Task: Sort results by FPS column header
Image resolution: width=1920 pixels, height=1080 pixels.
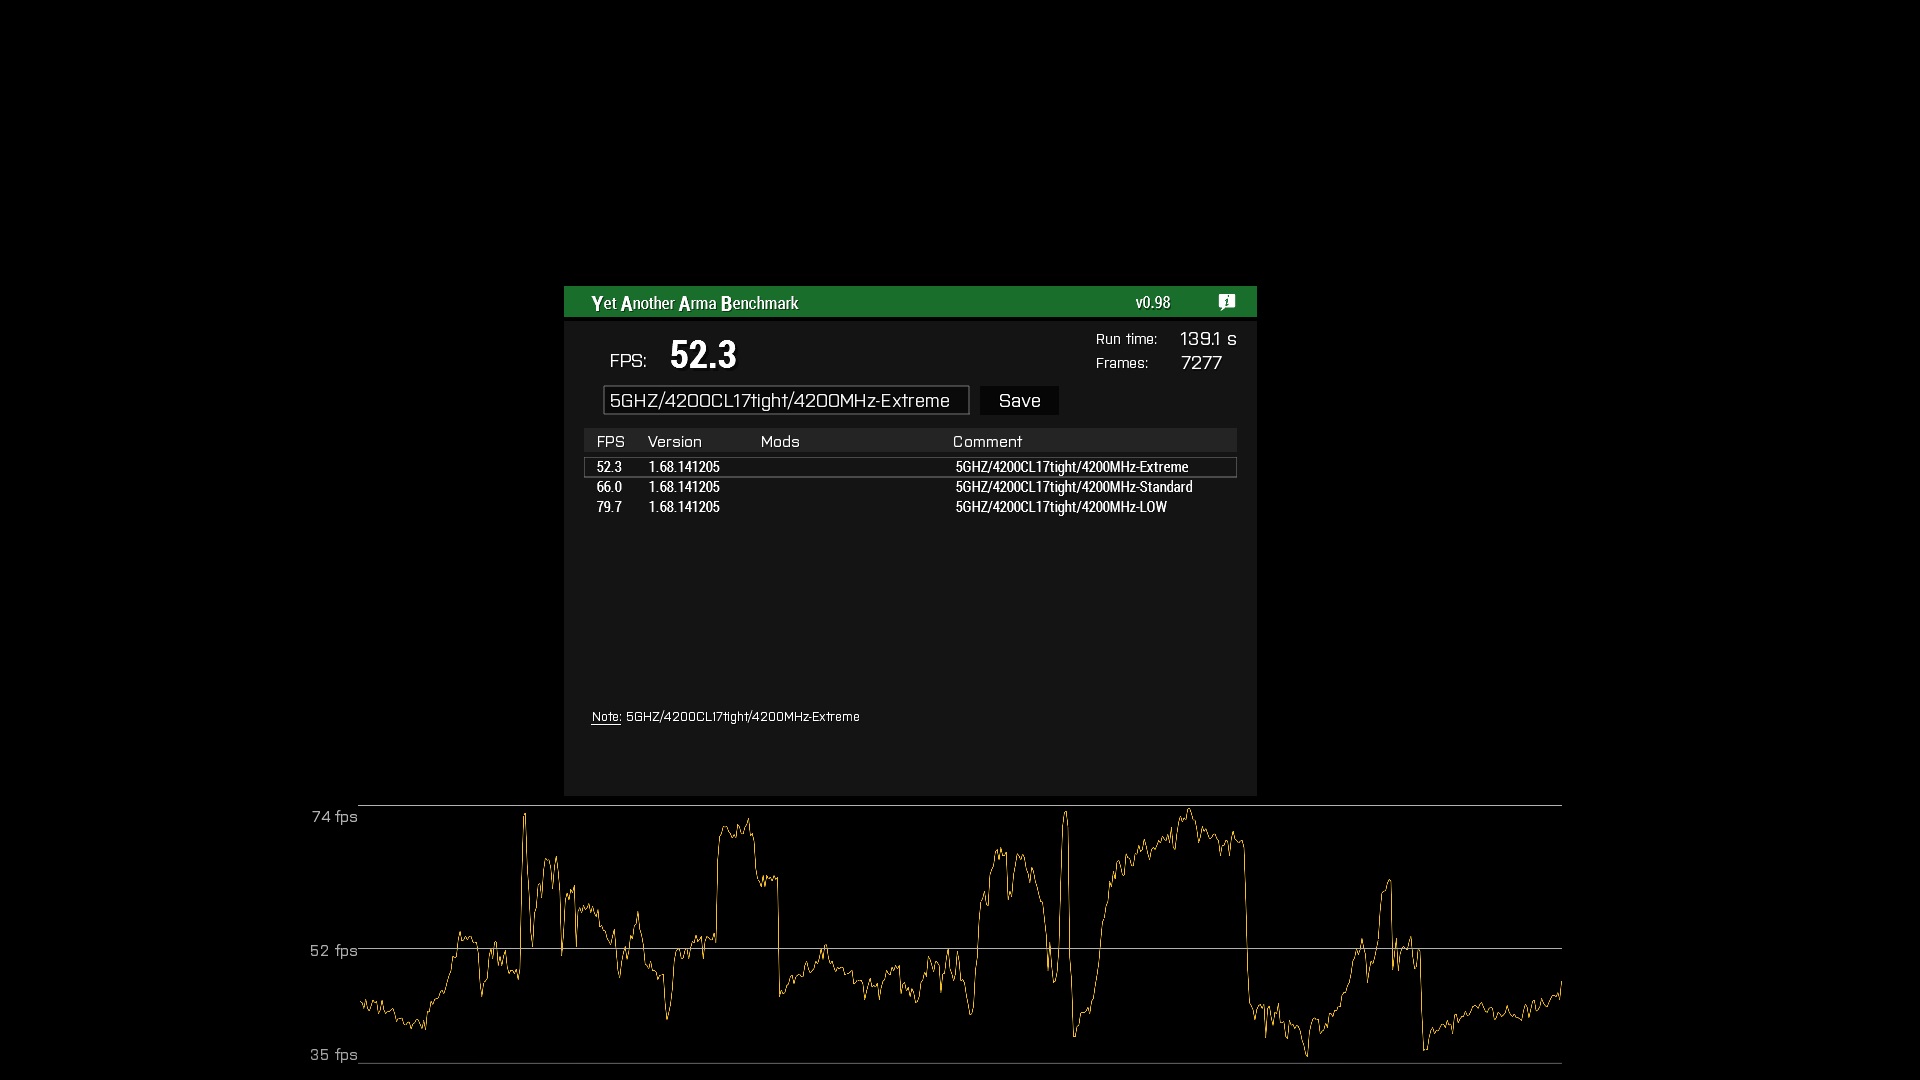Action: point(610,442)
